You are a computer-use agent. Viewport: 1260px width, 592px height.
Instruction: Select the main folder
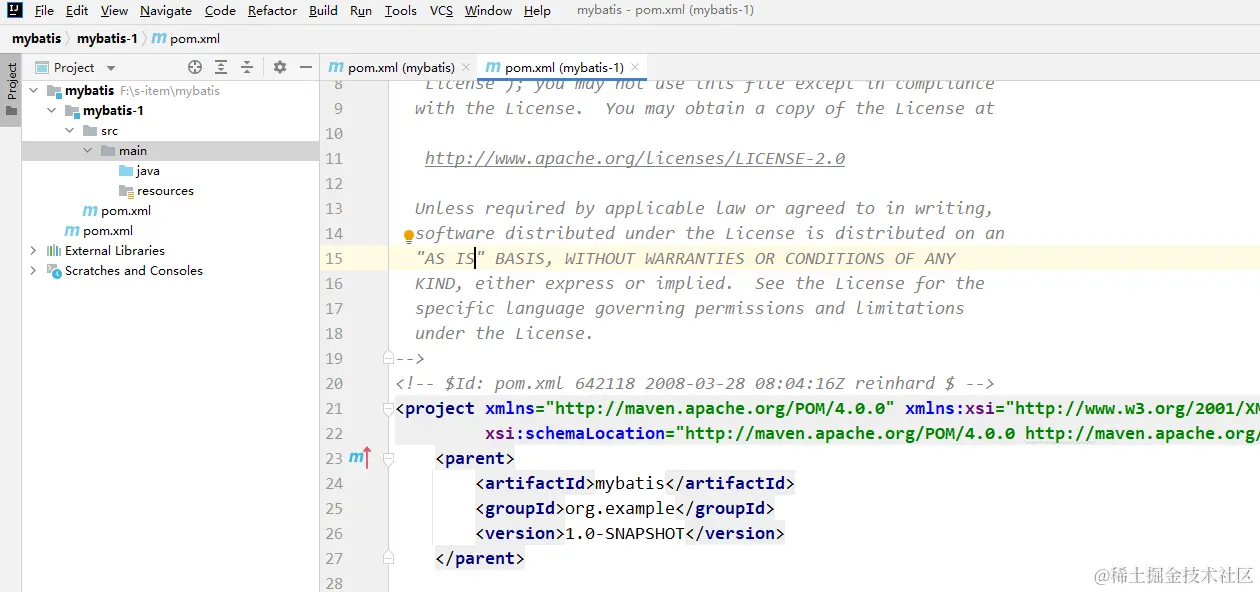(133, 150)
